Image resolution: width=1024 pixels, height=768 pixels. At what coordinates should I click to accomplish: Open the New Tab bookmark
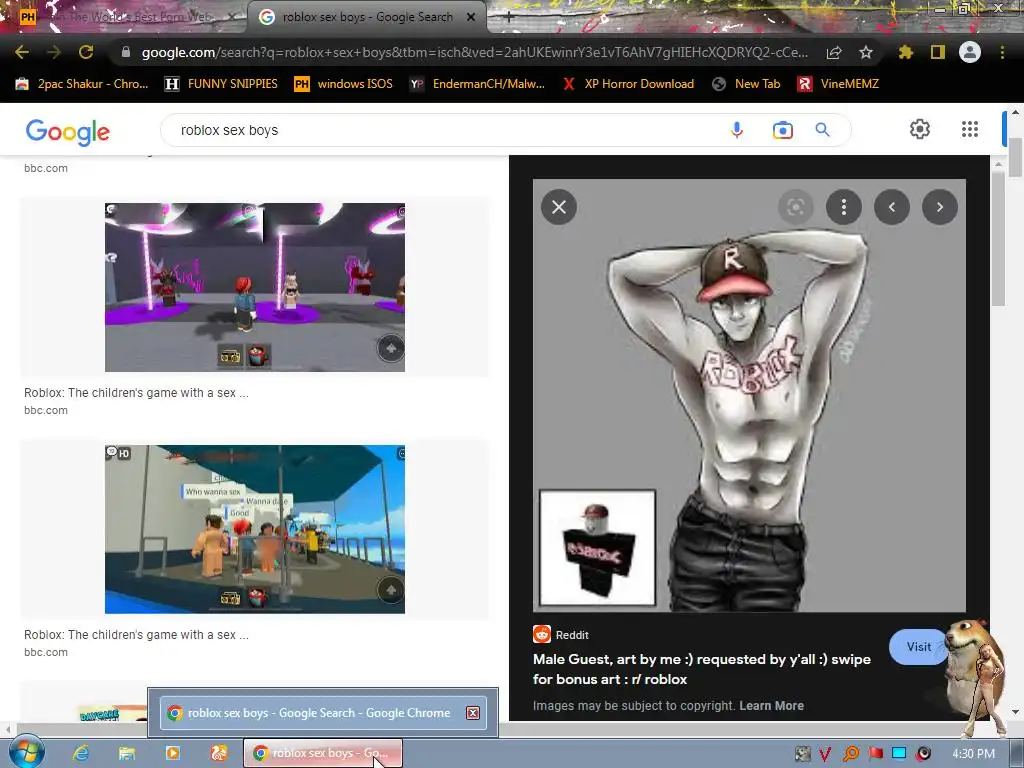pos(746,84)
